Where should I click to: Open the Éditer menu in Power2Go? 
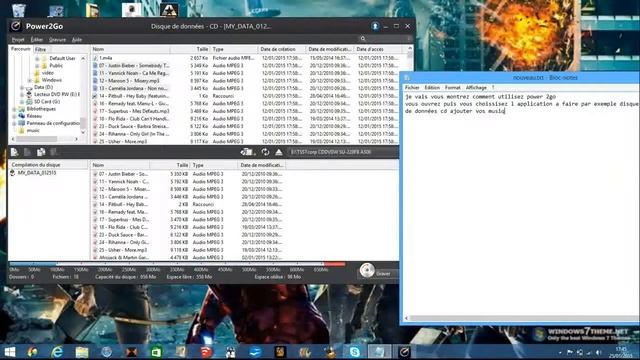(37, 40)
